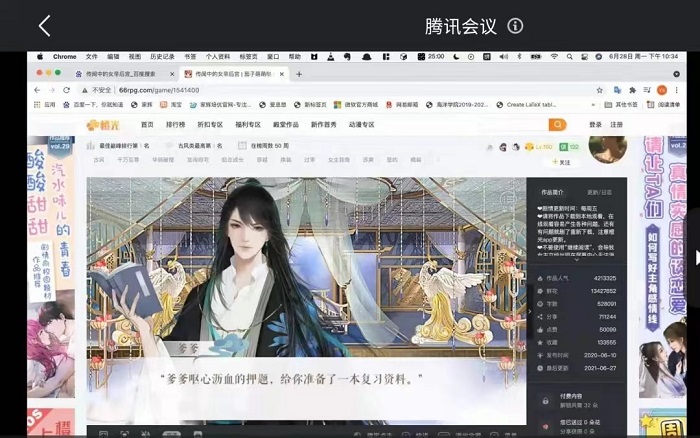Click the 不安全 site warning icon
The height and width of the screenshot is (438, 700).
pos(84,90)
